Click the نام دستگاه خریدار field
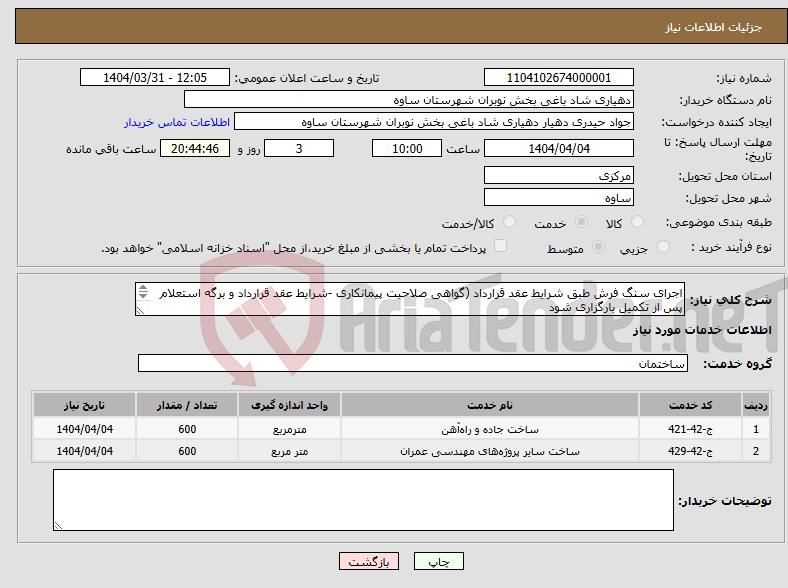The image size is (788, 588). [x=409, y=100]
